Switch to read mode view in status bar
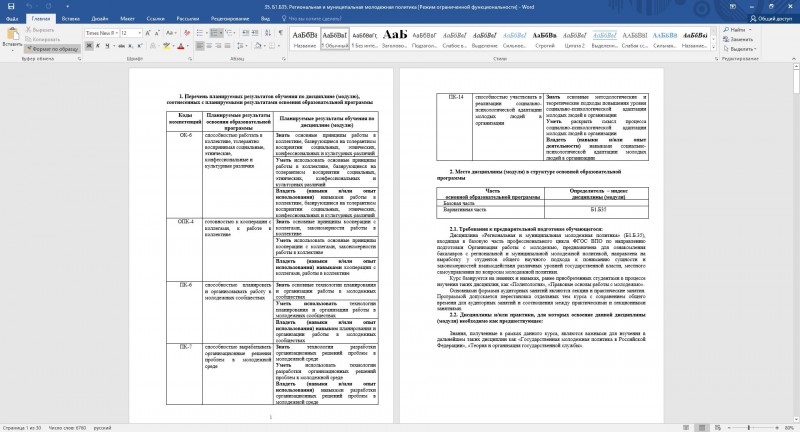Screen dimensions: 800x432 (x=686, y=428)
